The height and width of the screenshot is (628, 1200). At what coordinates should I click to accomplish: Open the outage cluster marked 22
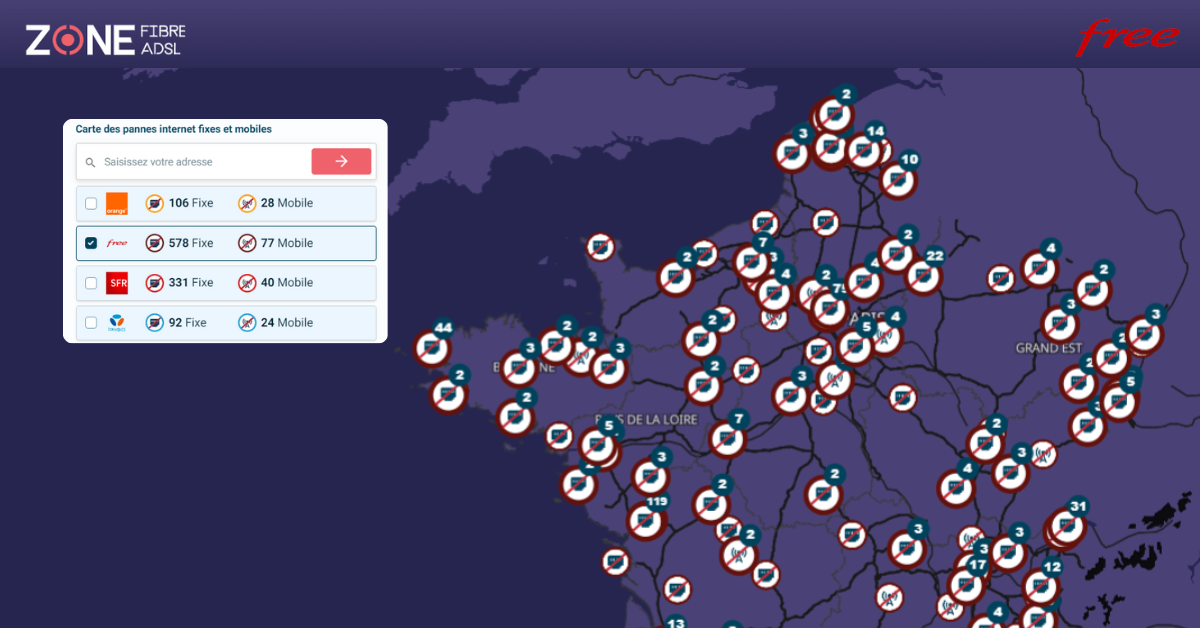tap(923, 275)
